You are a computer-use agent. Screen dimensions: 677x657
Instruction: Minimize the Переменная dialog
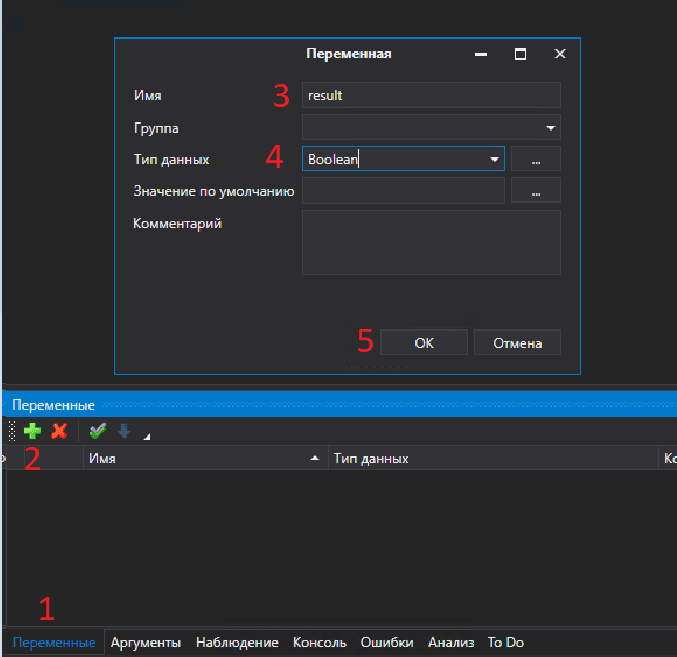[x=481, y=54]
